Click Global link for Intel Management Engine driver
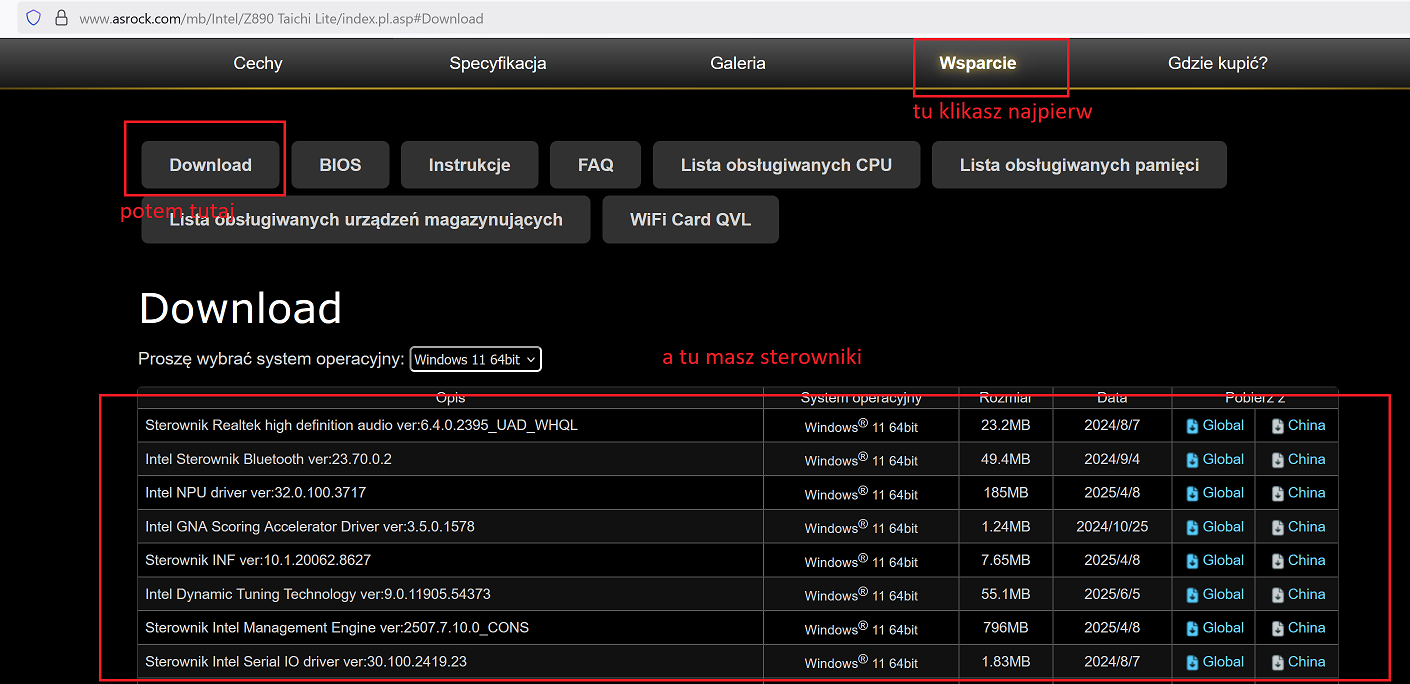Image resolution: width=1410 pixels, height=684 pixels. point(1222,628)
